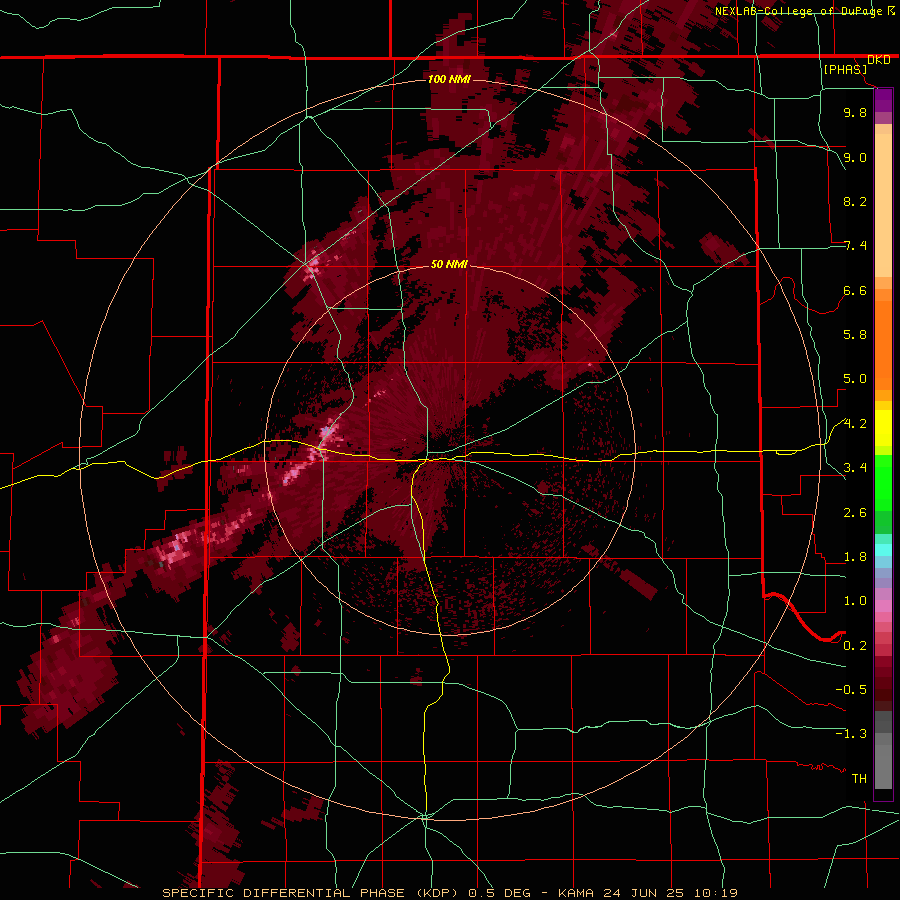Click the "[PHAS]" legend header
Screen dimensions: 900x900
(x=845, y=70)
